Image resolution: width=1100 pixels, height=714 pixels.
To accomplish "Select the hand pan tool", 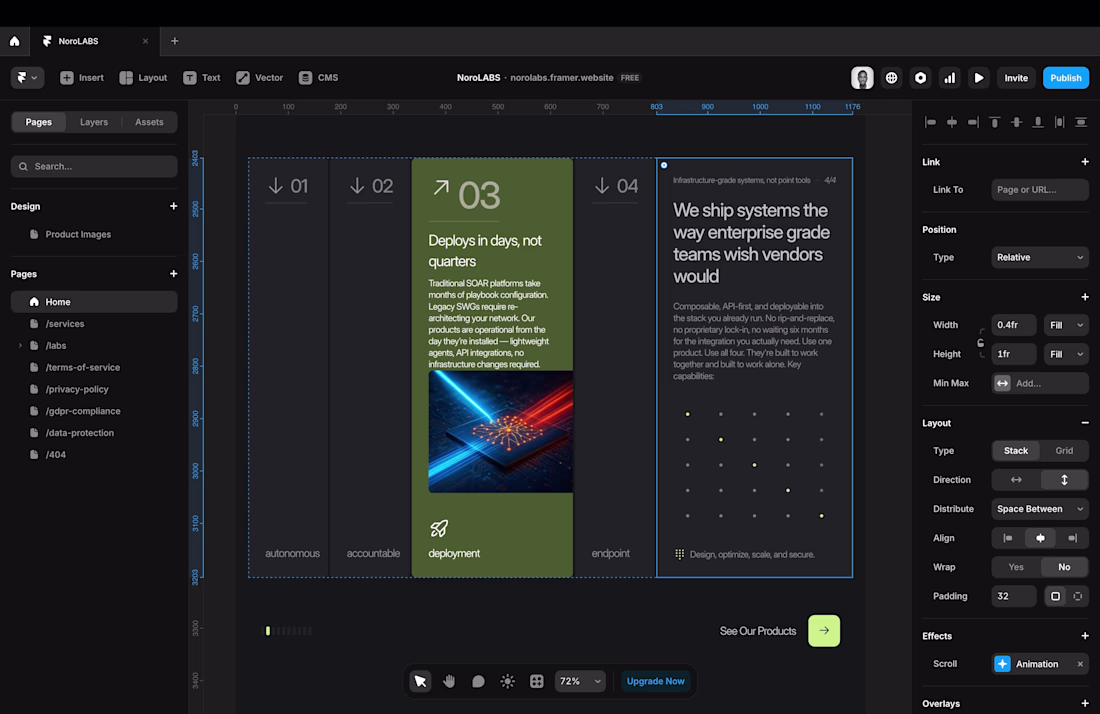I will coord(449,681).
